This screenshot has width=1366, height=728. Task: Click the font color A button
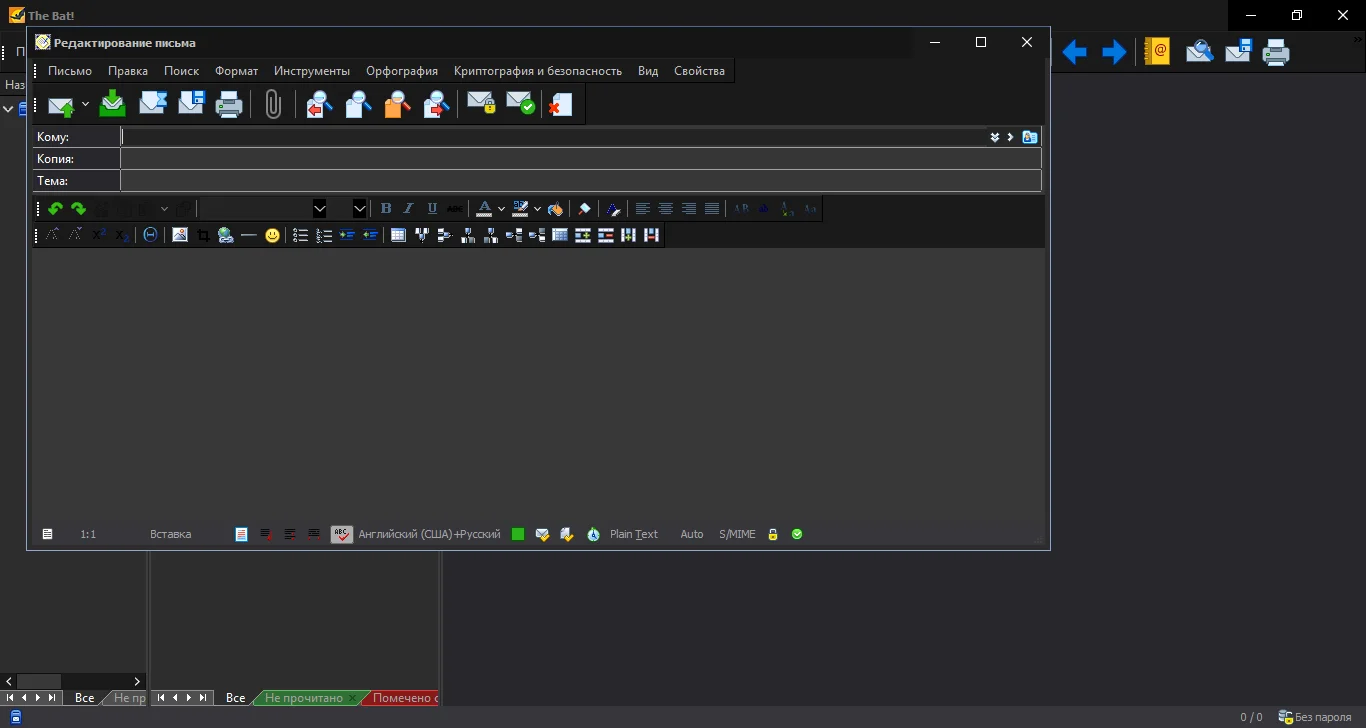(484, 209)
